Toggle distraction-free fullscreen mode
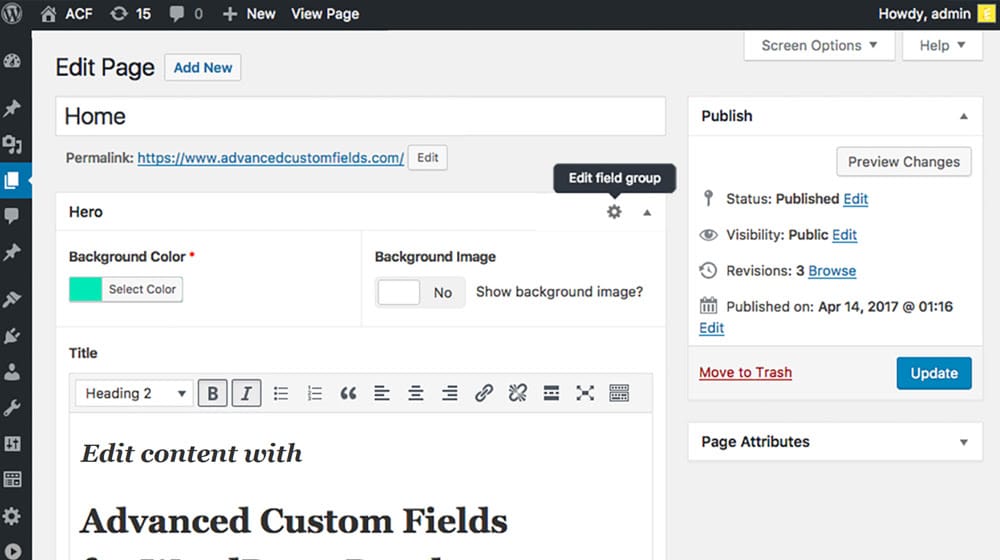 [585, 393]
